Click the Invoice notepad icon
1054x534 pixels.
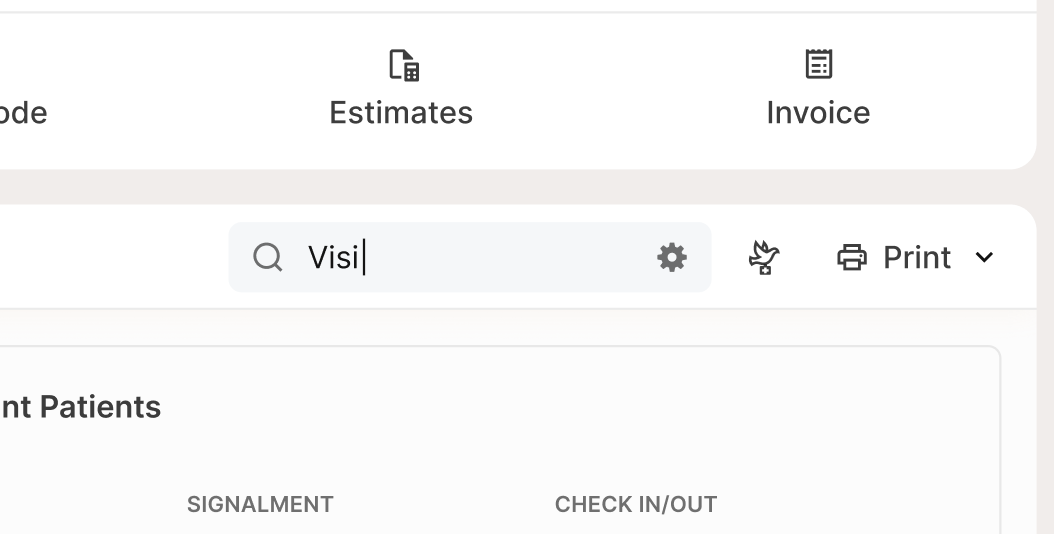pos(819,65)
